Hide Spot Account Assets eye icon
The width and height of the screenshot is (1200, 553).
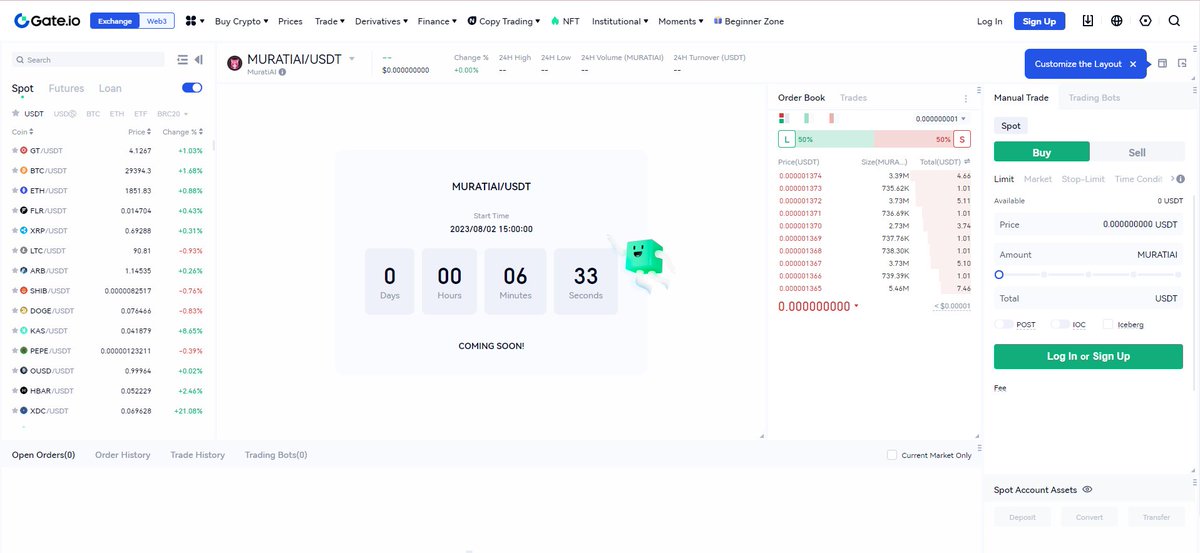(x=1087, y=490)
